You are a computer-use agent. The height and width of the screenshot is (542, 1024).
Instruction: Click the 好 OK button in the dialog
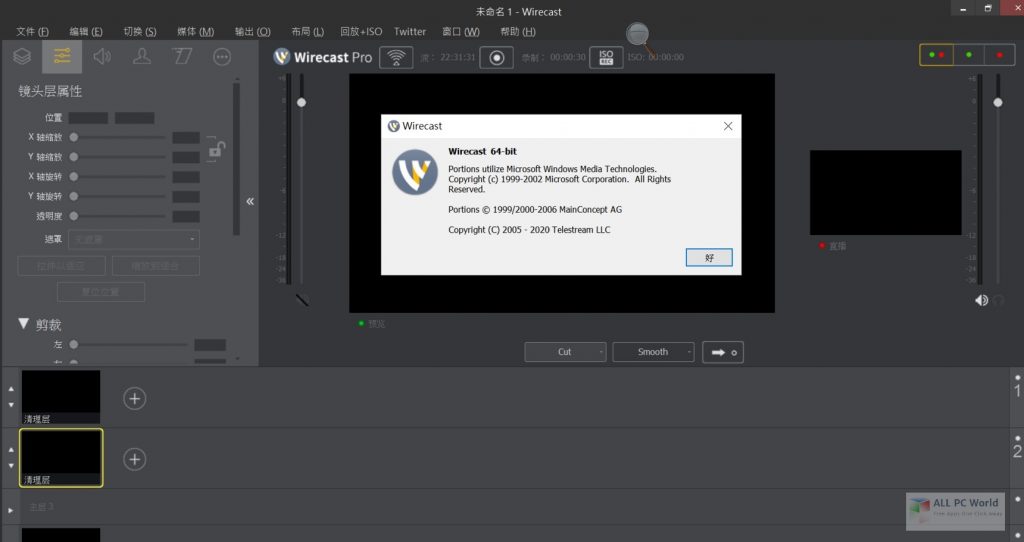pos(709,257)
